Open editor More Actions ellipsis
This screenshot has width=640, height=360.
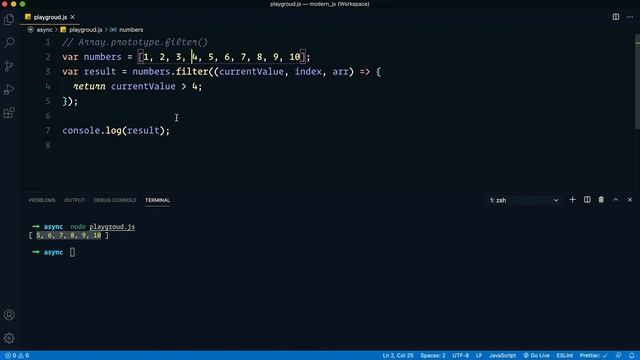[630, 17]
